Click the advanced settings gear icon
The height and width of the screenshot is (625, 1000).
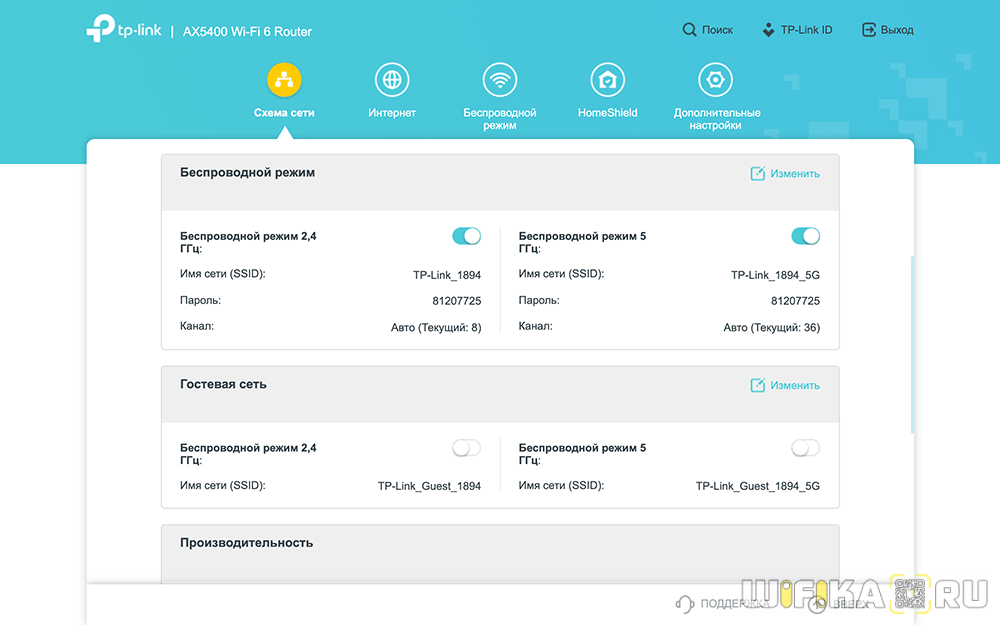(716, 80)
